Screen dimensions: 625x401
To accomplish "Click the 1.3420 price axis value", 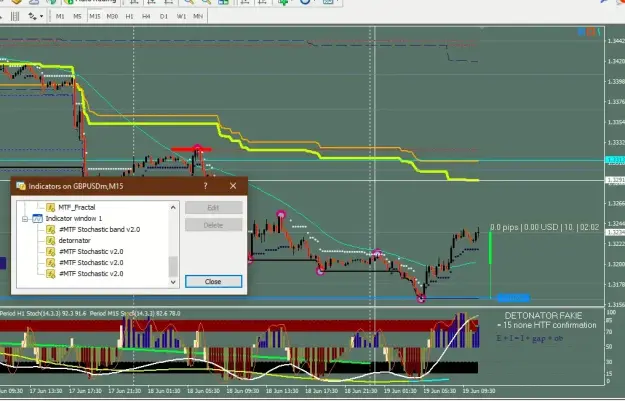I will tap(615, 61).
